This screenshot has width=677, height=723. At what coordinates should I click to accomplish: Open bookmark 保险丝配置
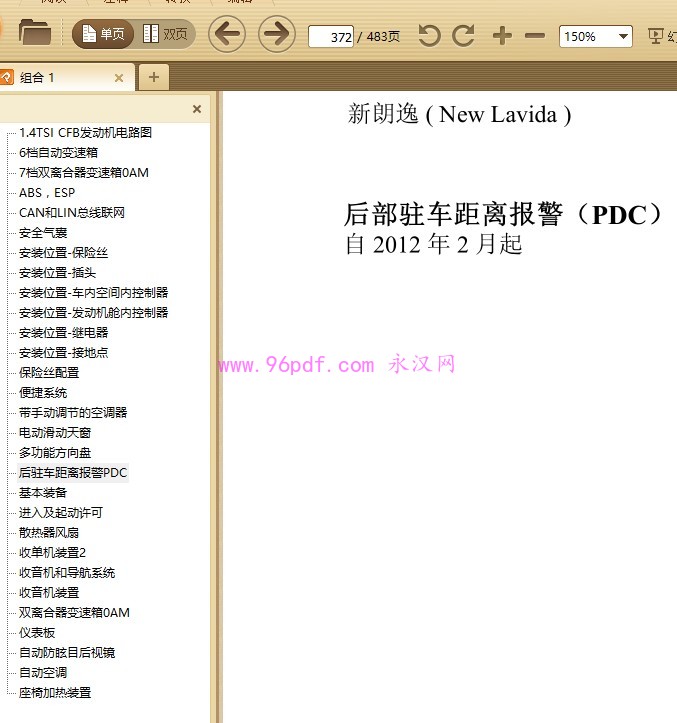[49, 373]
